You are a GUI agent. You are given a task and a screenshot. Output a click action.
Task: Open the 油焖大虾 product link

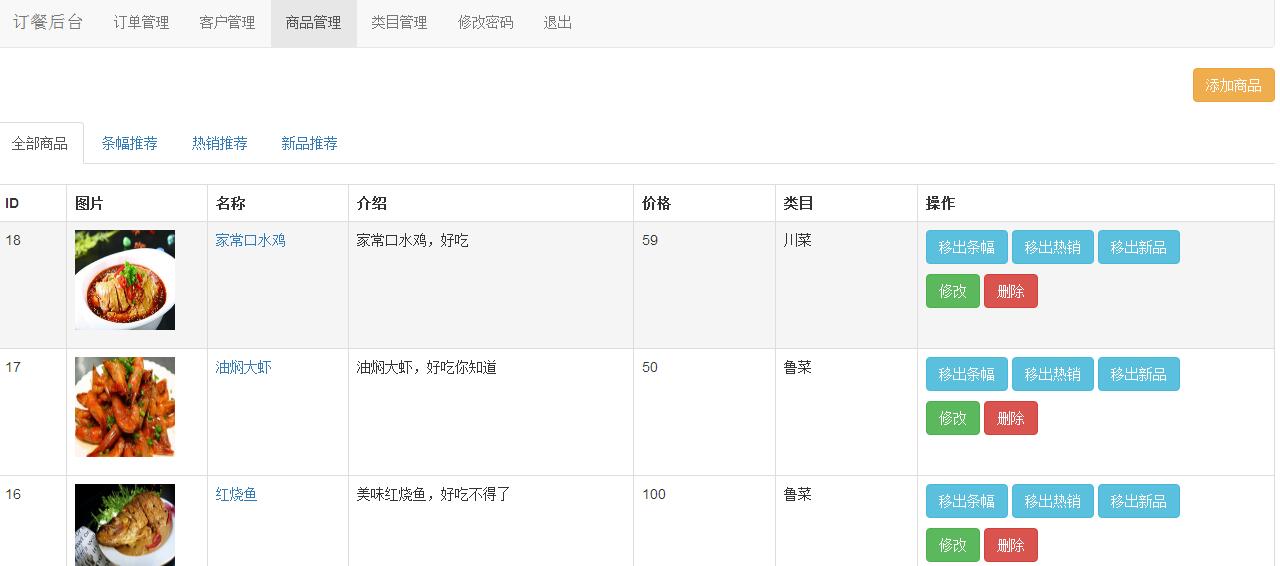244,367
